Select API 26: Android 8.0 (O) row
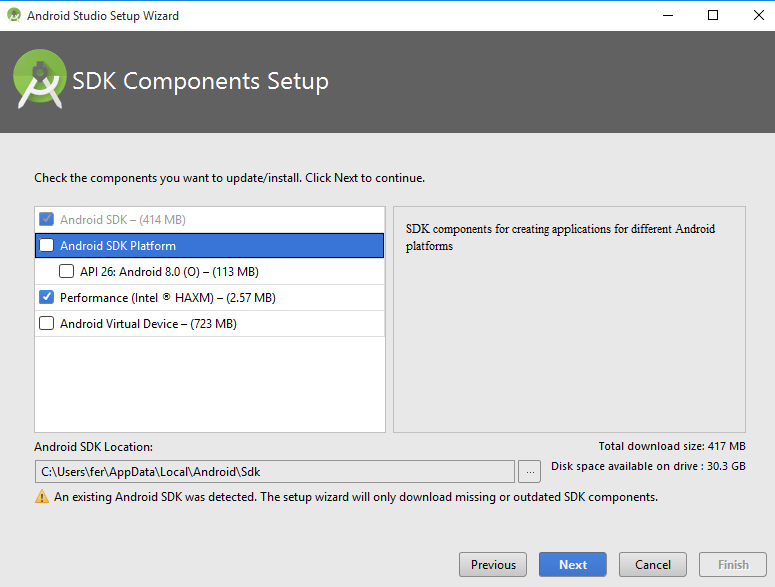This screenshot has width=775, height=587. click(210, 271)
